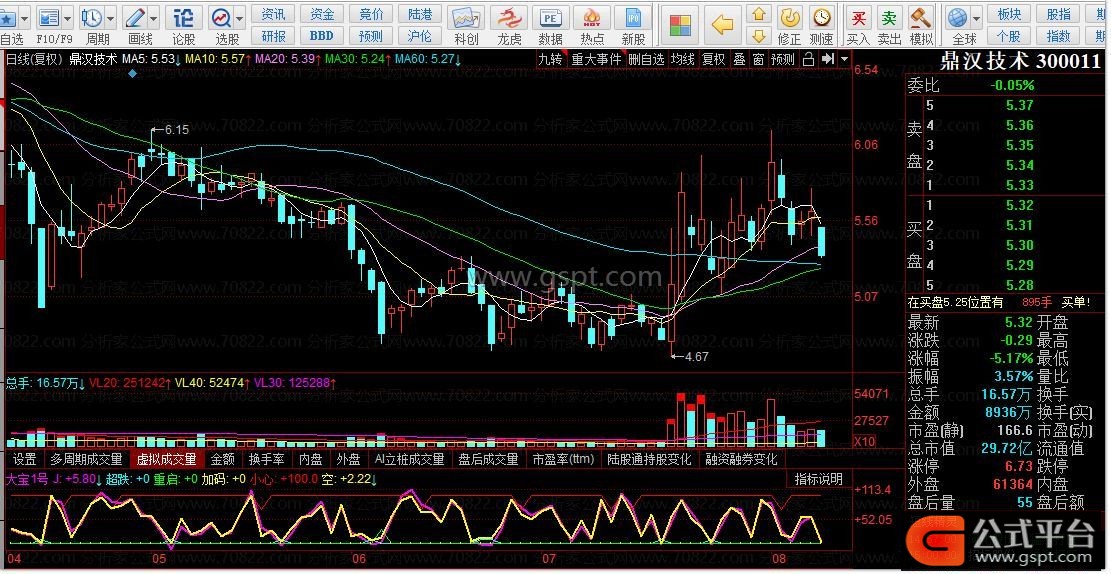This screenshot has width=1111, height=574.
Task: Click the 周期 clock period icon
Action: coord(91,18)
